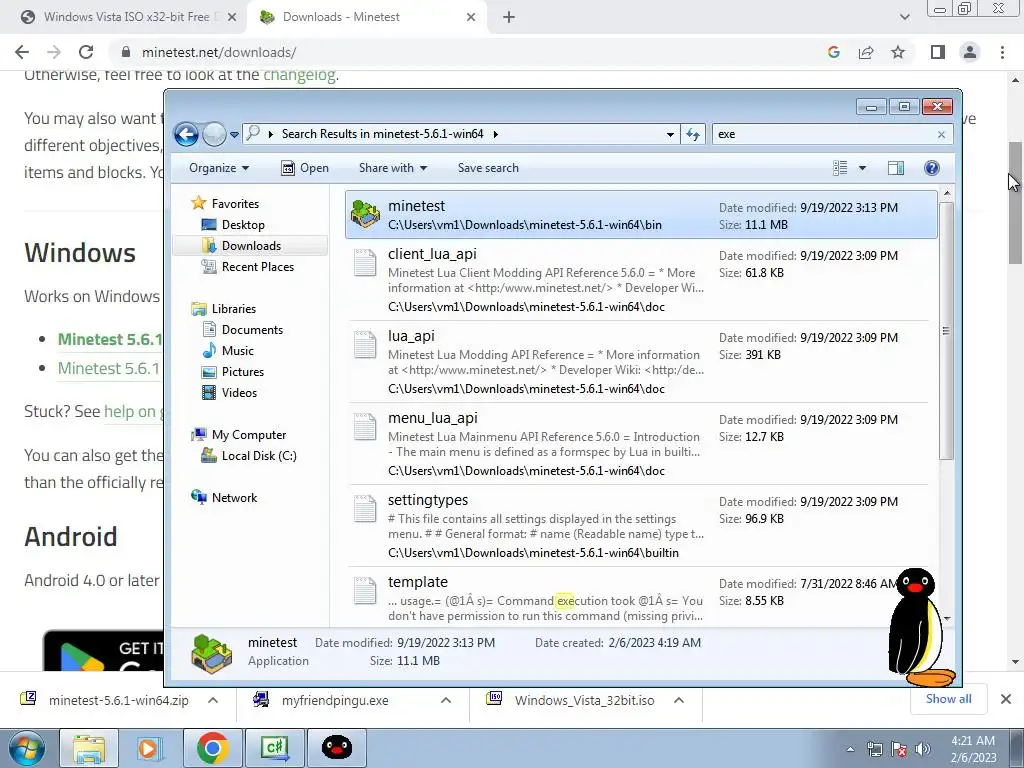Open Pictures library in navigation pane
This screenshot has height=768, width=1024.
point(233,372)
